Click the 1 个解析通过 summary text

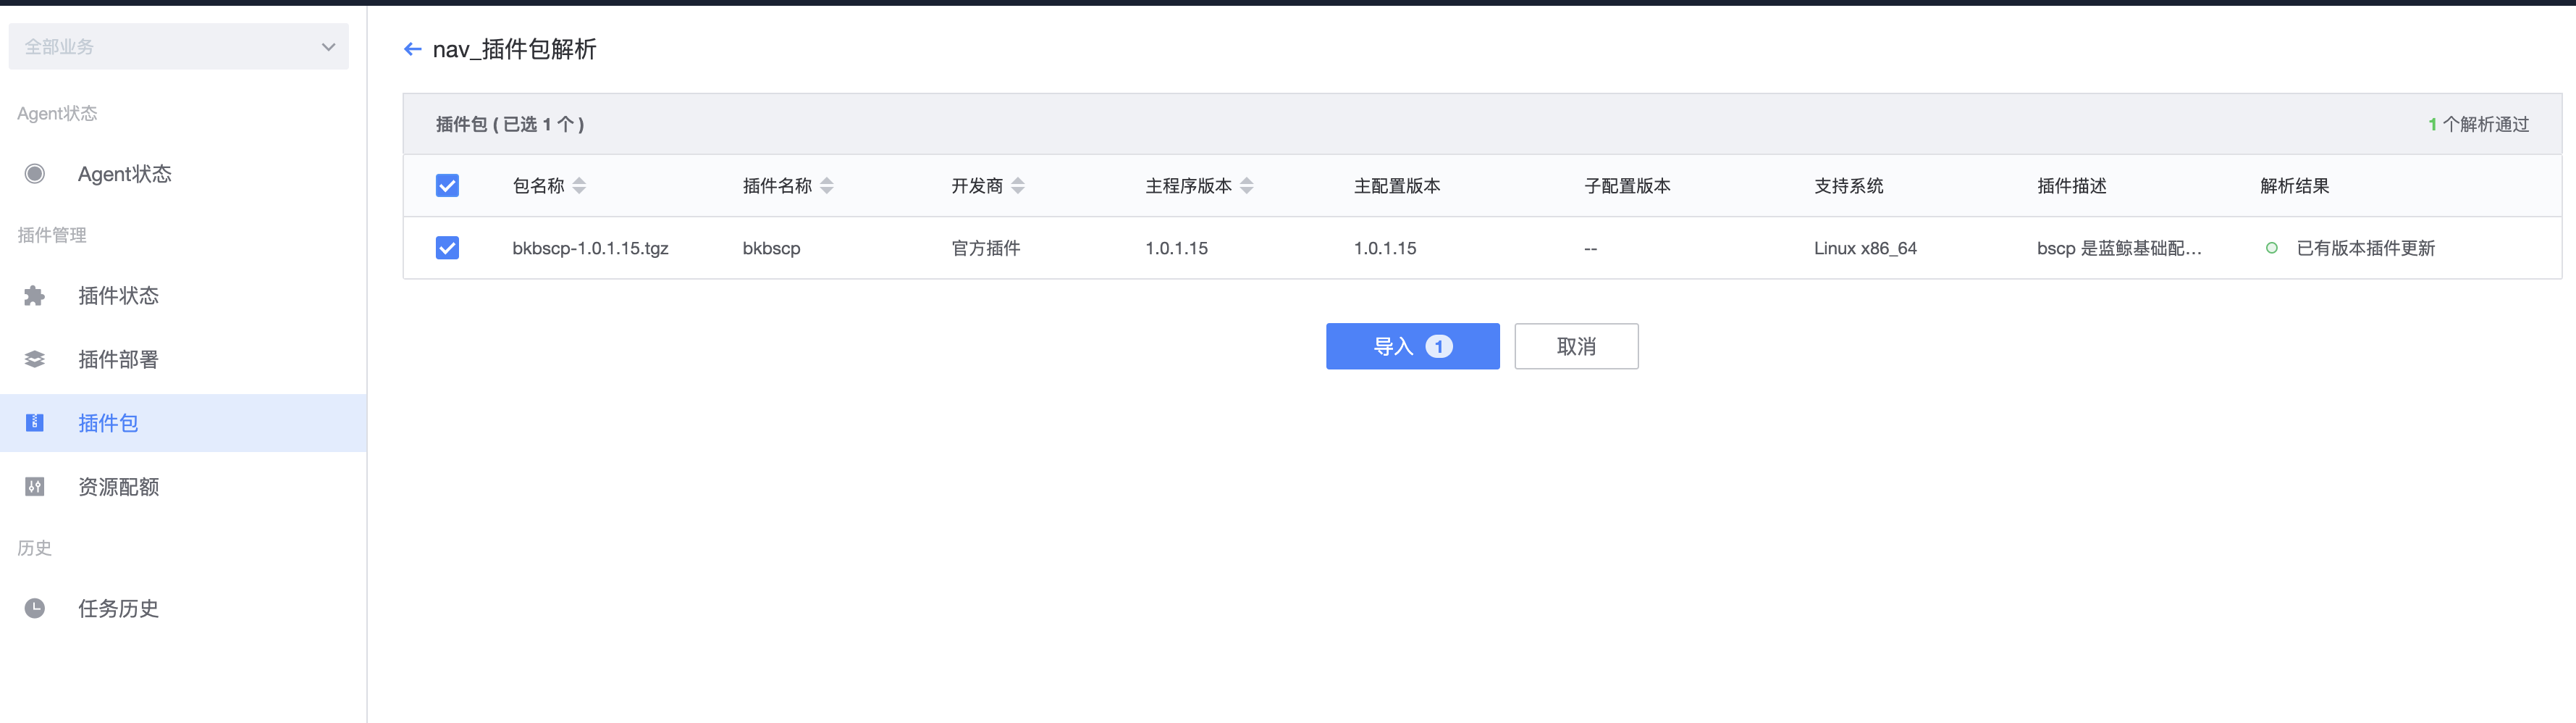pyautogui.click(x=2478, y=124)
